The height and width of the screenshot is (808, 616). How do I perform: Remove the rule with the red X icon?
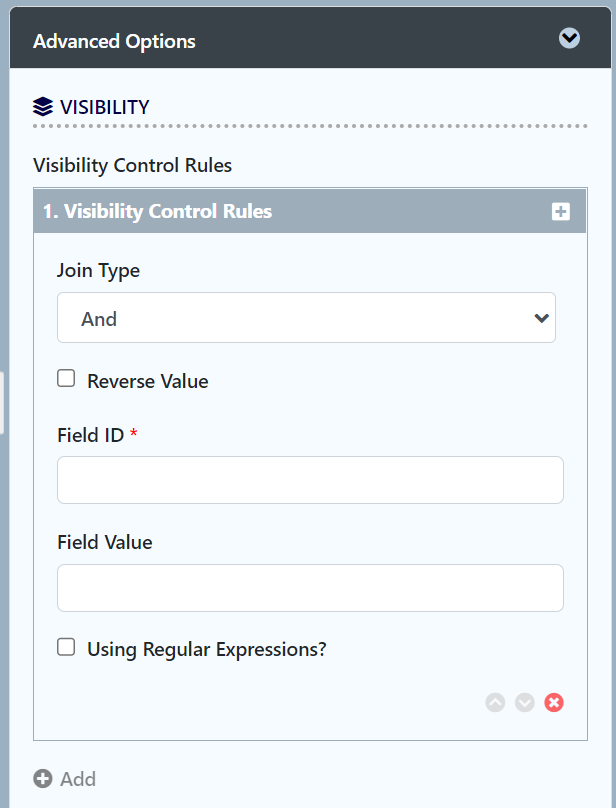[x=554, y=702]
